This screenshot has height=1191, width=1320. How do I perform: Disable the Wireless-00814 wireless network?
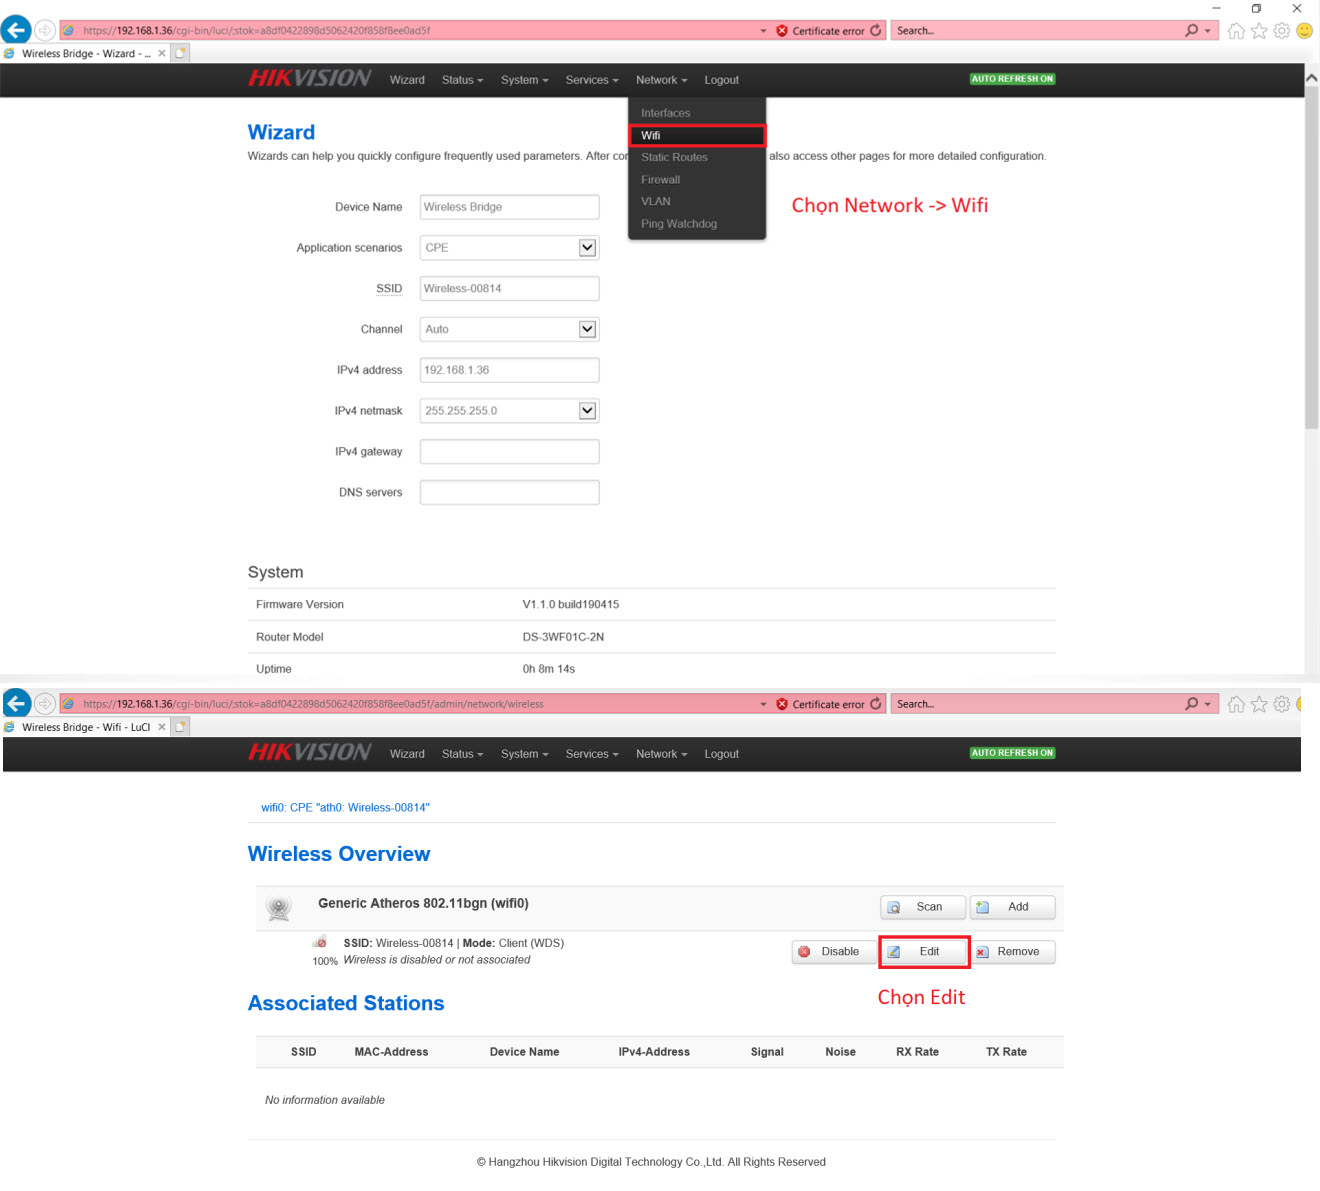coord(832,952)
